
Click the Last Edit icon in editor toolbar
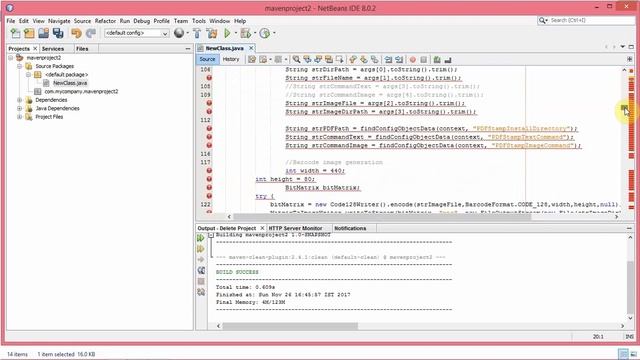[252, 60]
